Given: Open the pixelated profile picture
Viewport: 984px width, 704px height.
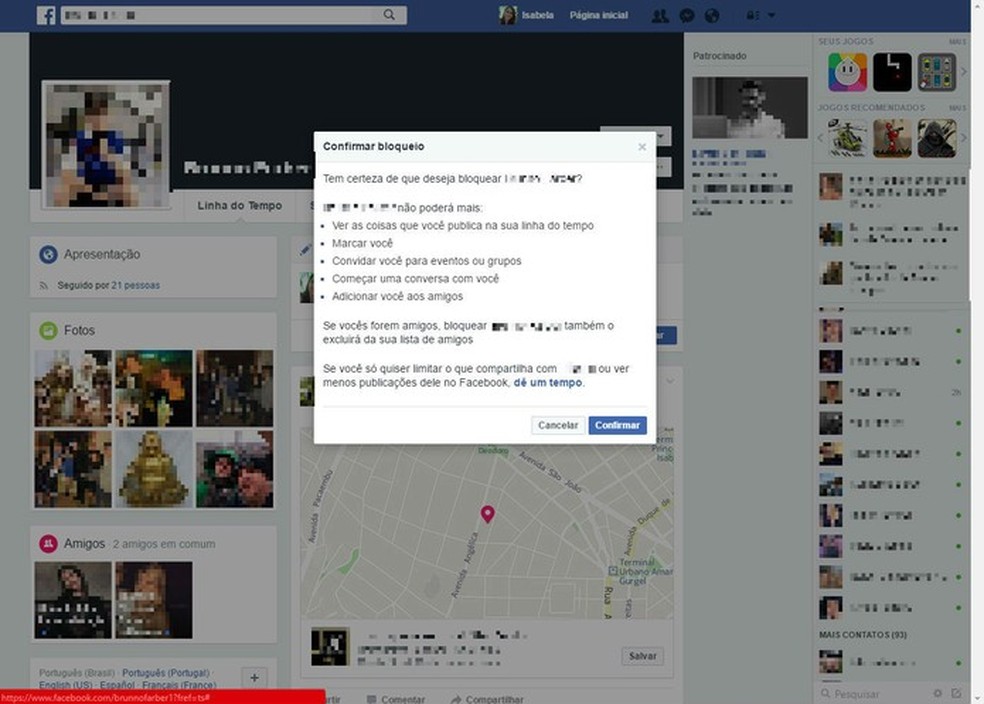Looking at the screenshot, I should tap(105, 144).
